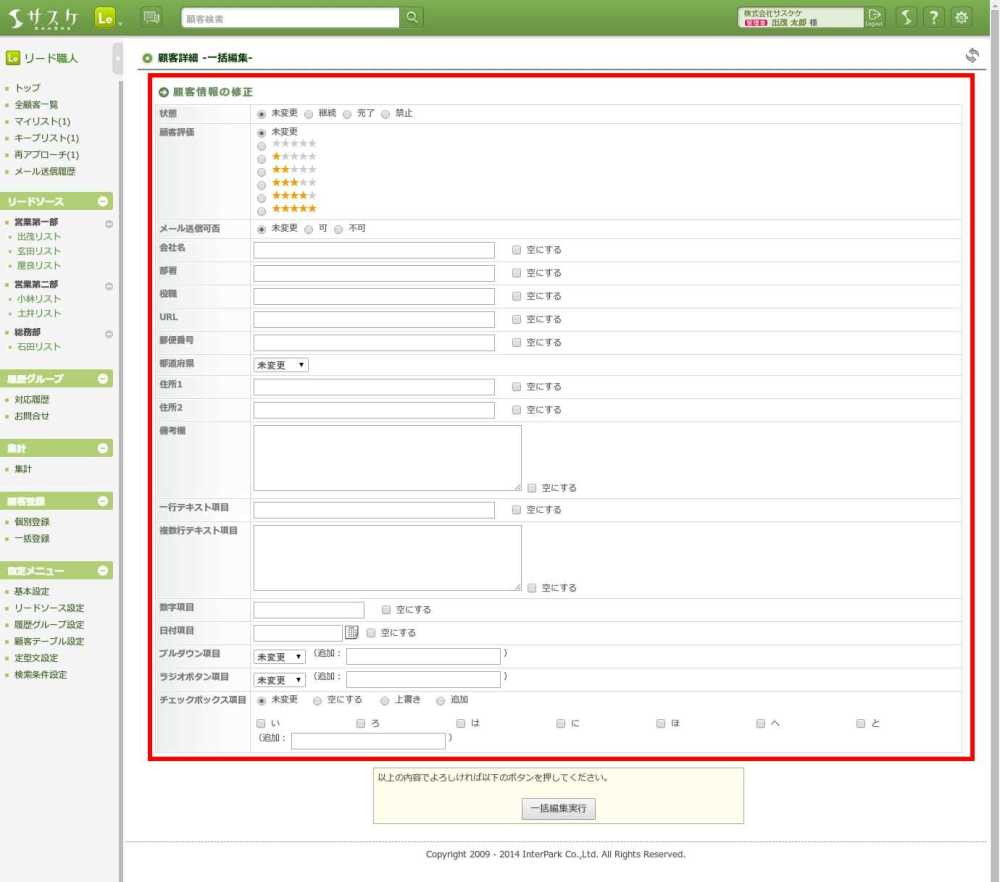
Task: Open the プルダウン項目 dropdown
Action: pos(279,657)
